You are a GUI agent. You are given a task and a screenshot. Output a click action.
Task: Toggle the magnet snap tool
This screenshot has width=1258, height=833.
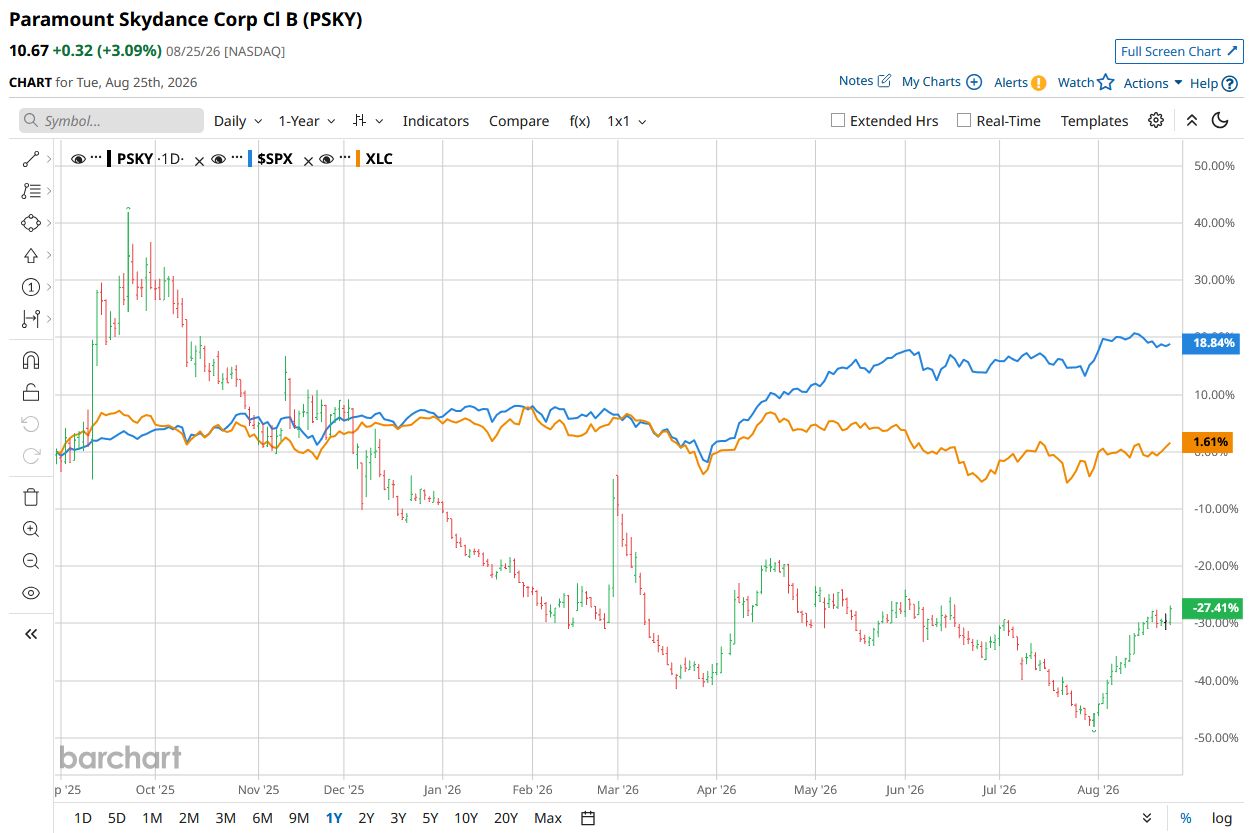point(30,360)
